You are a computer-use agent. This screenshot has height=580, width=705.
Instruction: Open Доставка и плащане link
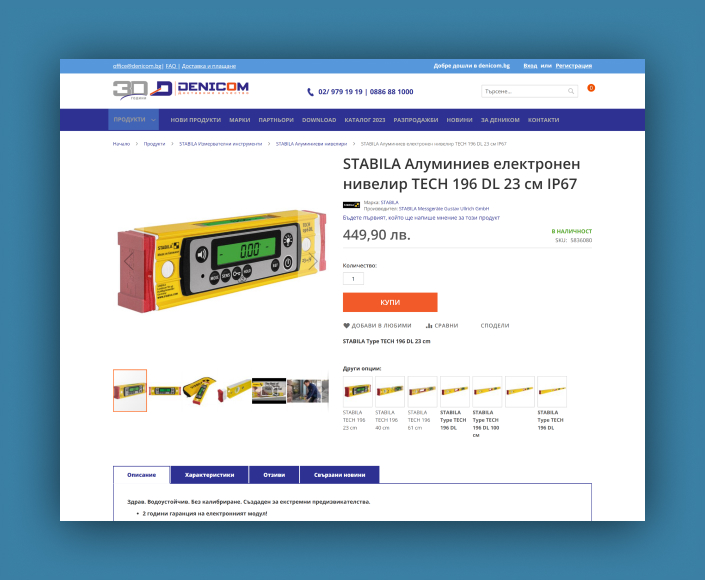click(x=209, y=66)
